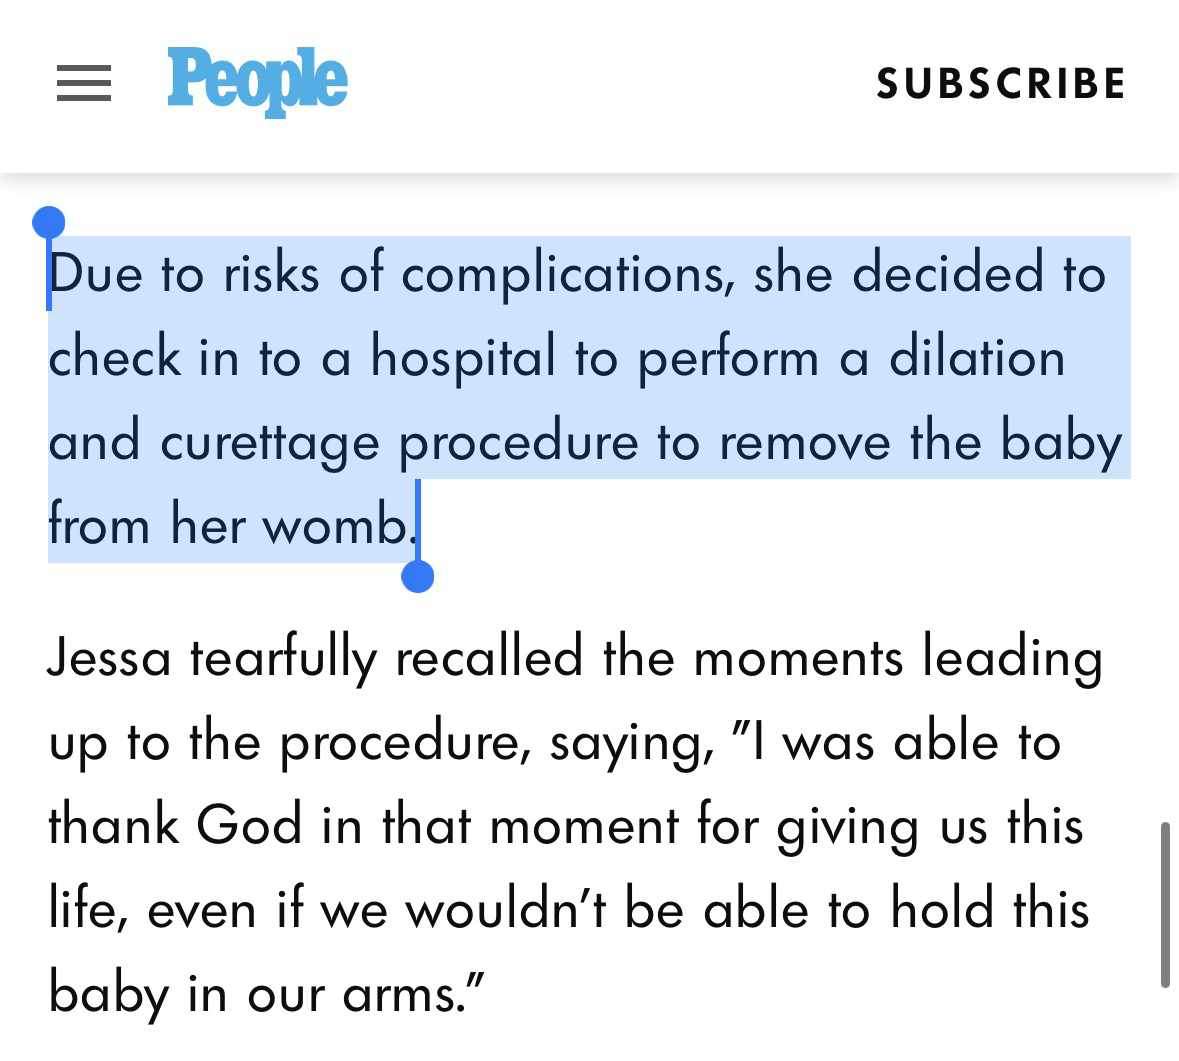Tap the word "God" in the quote
Image resolution: width=1179 pixels, height=1061 pixels.
coord(249,826)
